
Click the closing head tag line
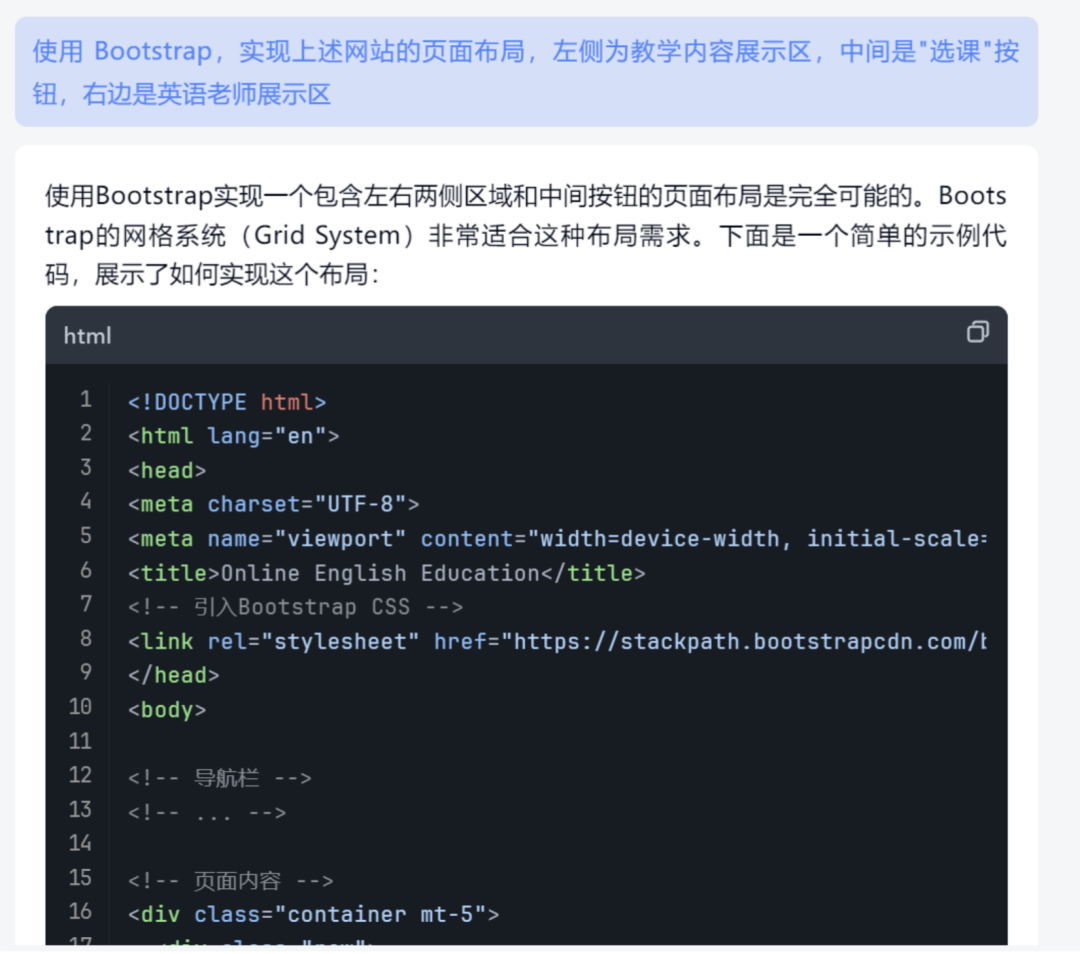(x=173, y=675)
